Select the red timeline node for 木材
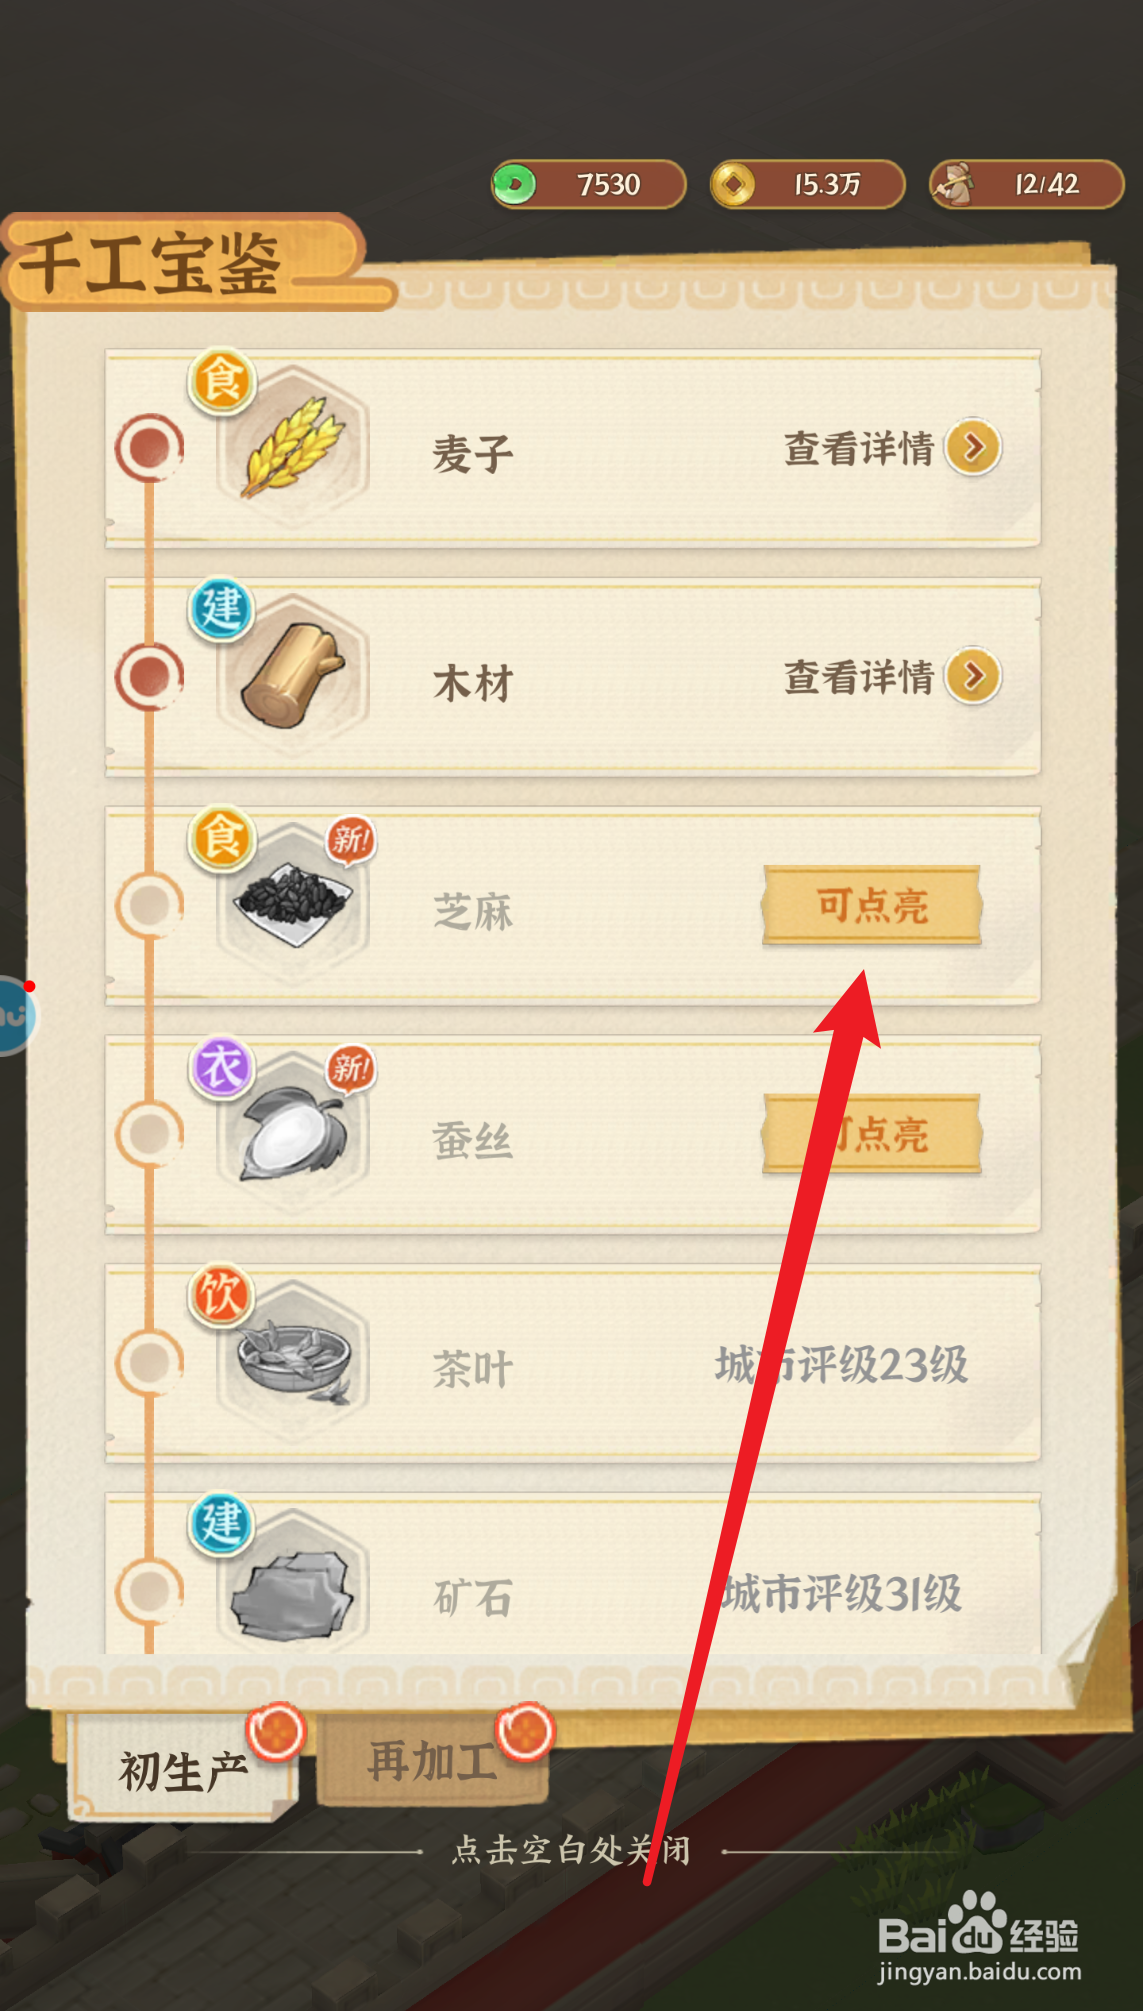Viewport: 1143px width, 2011px height. pyautogui.click(x=150, y=676)
